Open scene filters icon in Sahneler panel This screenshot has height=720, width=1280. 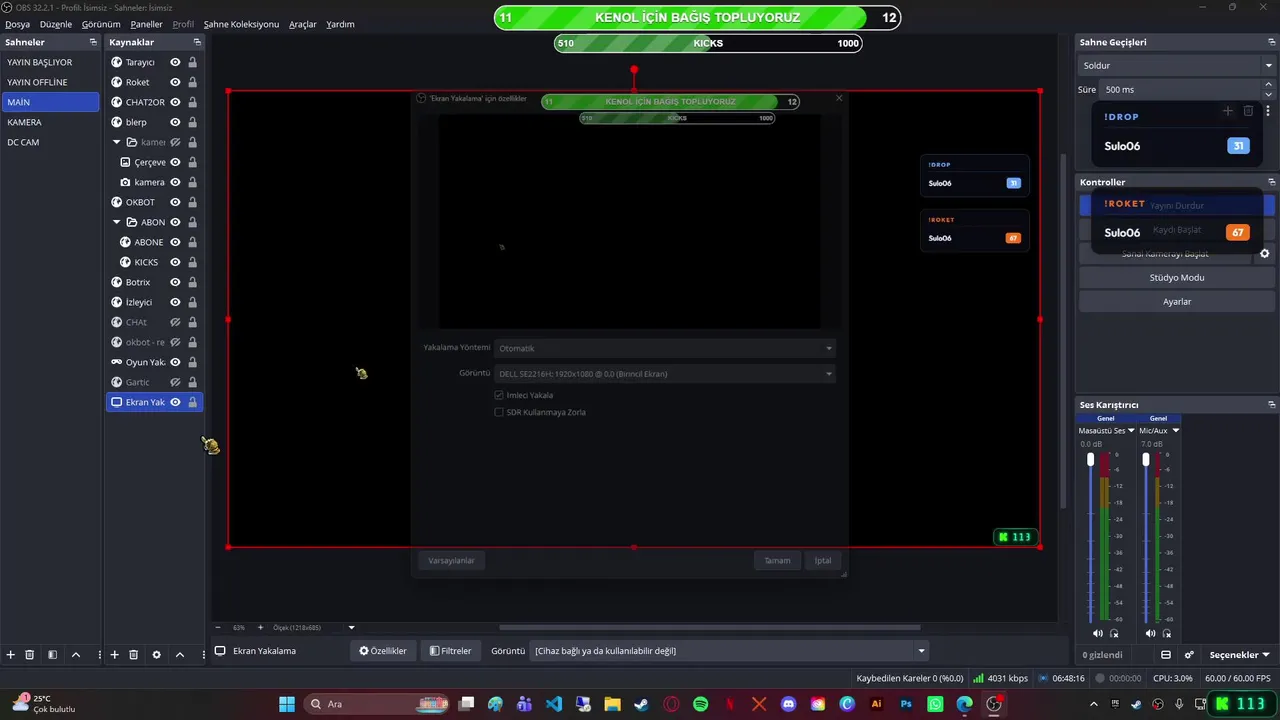(52, 655)
